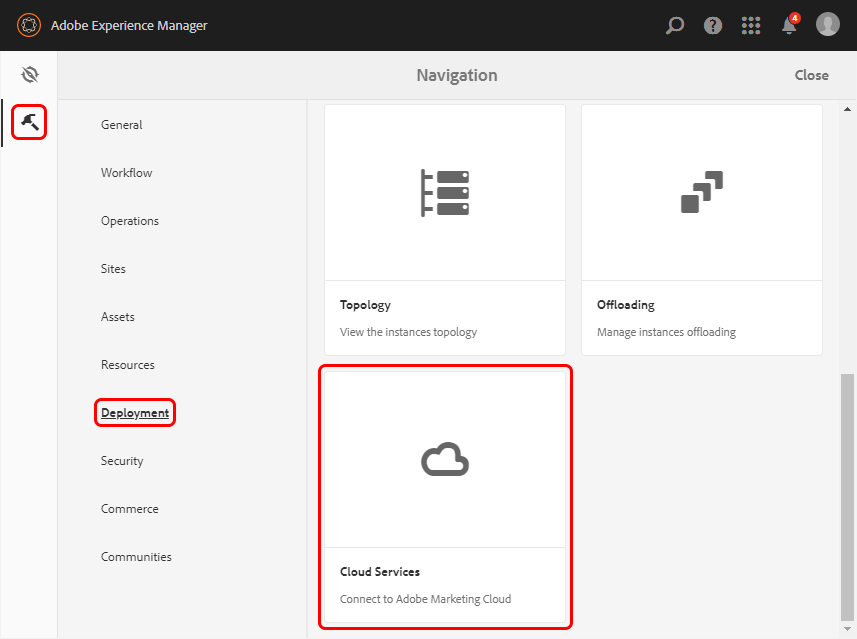Click 'View the instances topology' description

pyautogui.click(x=408, y=332)
